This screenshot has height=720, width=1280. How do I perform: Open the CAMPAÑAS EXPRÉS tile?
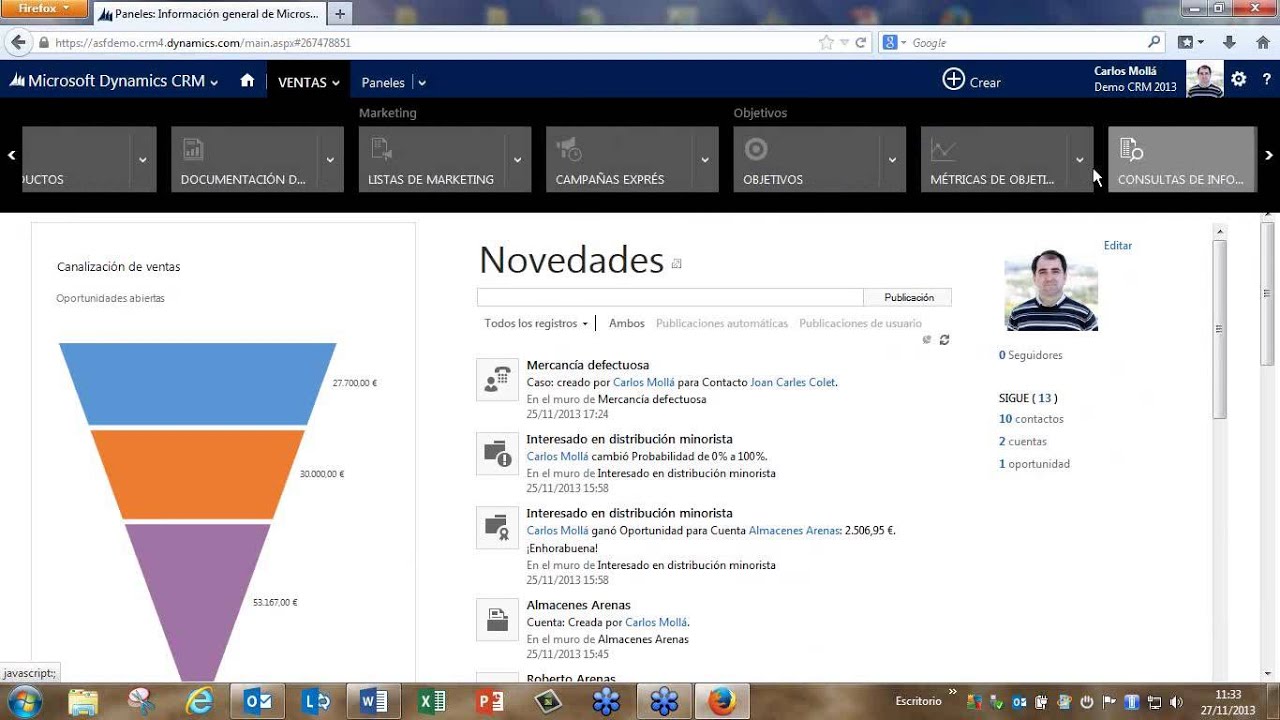coord(620,159)
